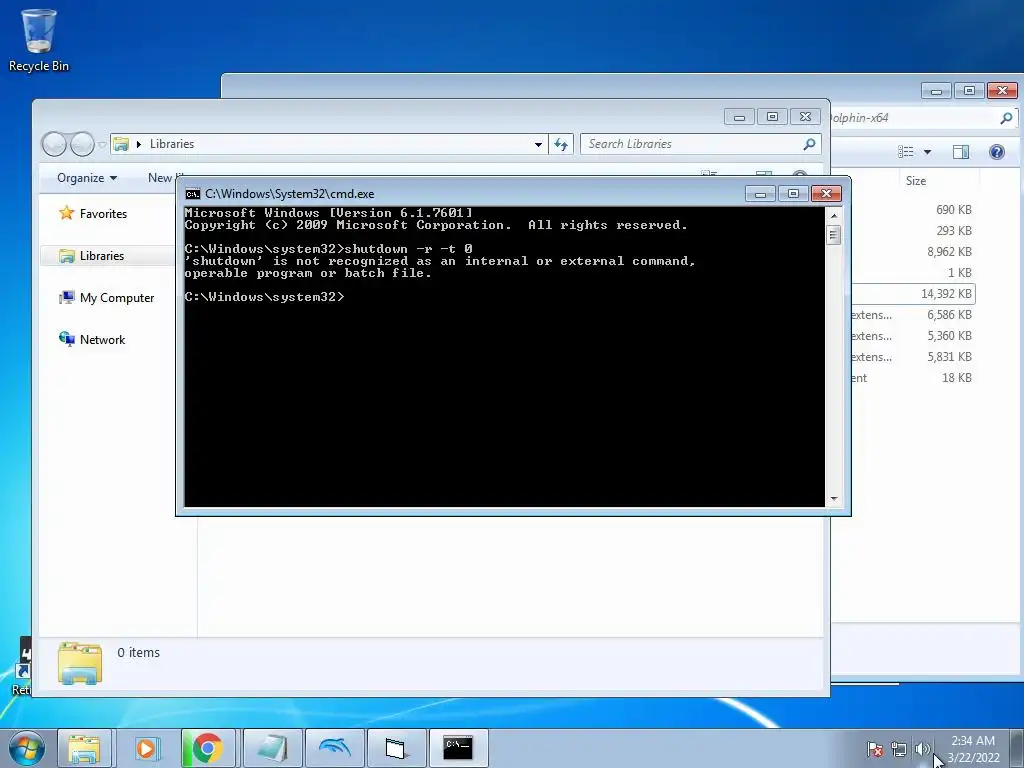The image size is (1024, 768).
Task: Expand the address bar history dropdown
Action: 538,144
